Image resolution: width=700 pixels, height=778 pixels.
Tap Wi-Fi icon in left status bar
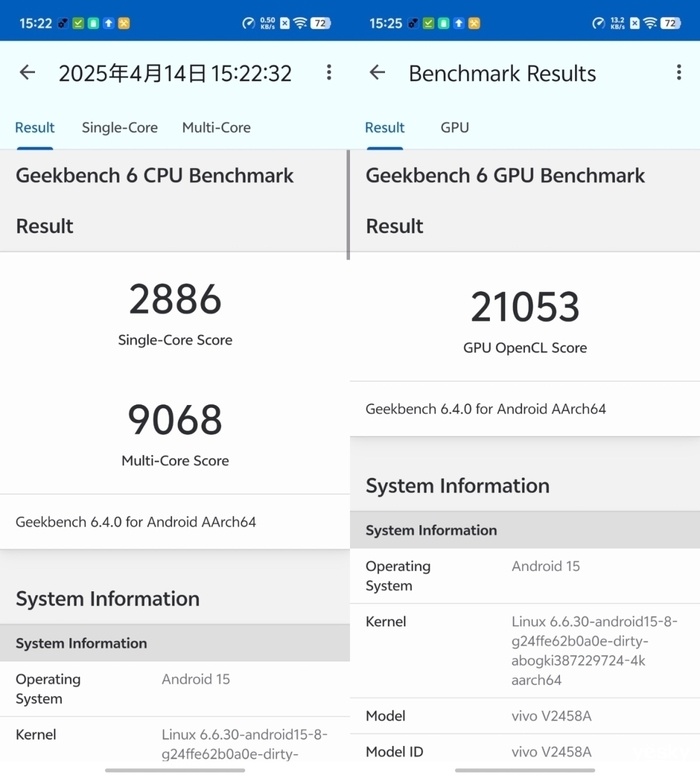point(300,22)
